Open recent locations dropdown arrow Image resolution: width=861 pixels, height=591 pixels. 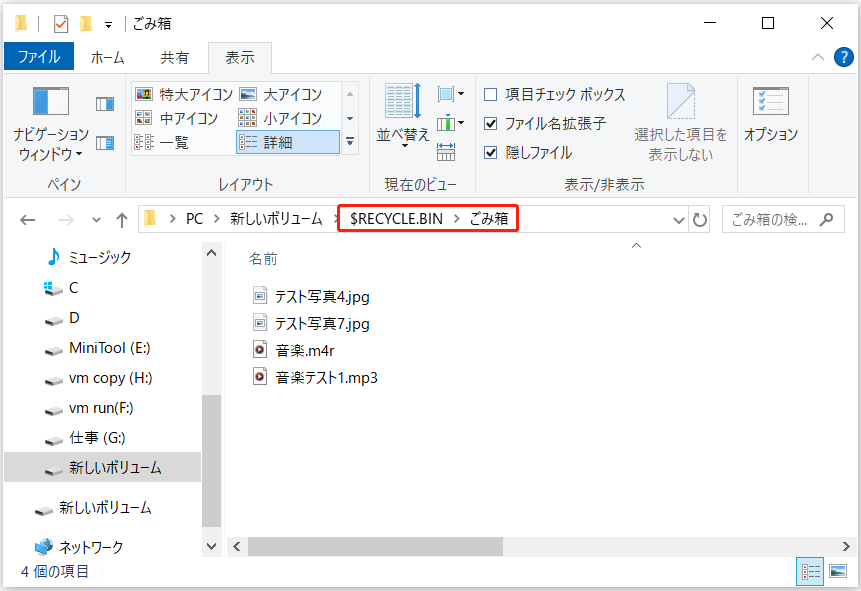(x=97, y=220)
